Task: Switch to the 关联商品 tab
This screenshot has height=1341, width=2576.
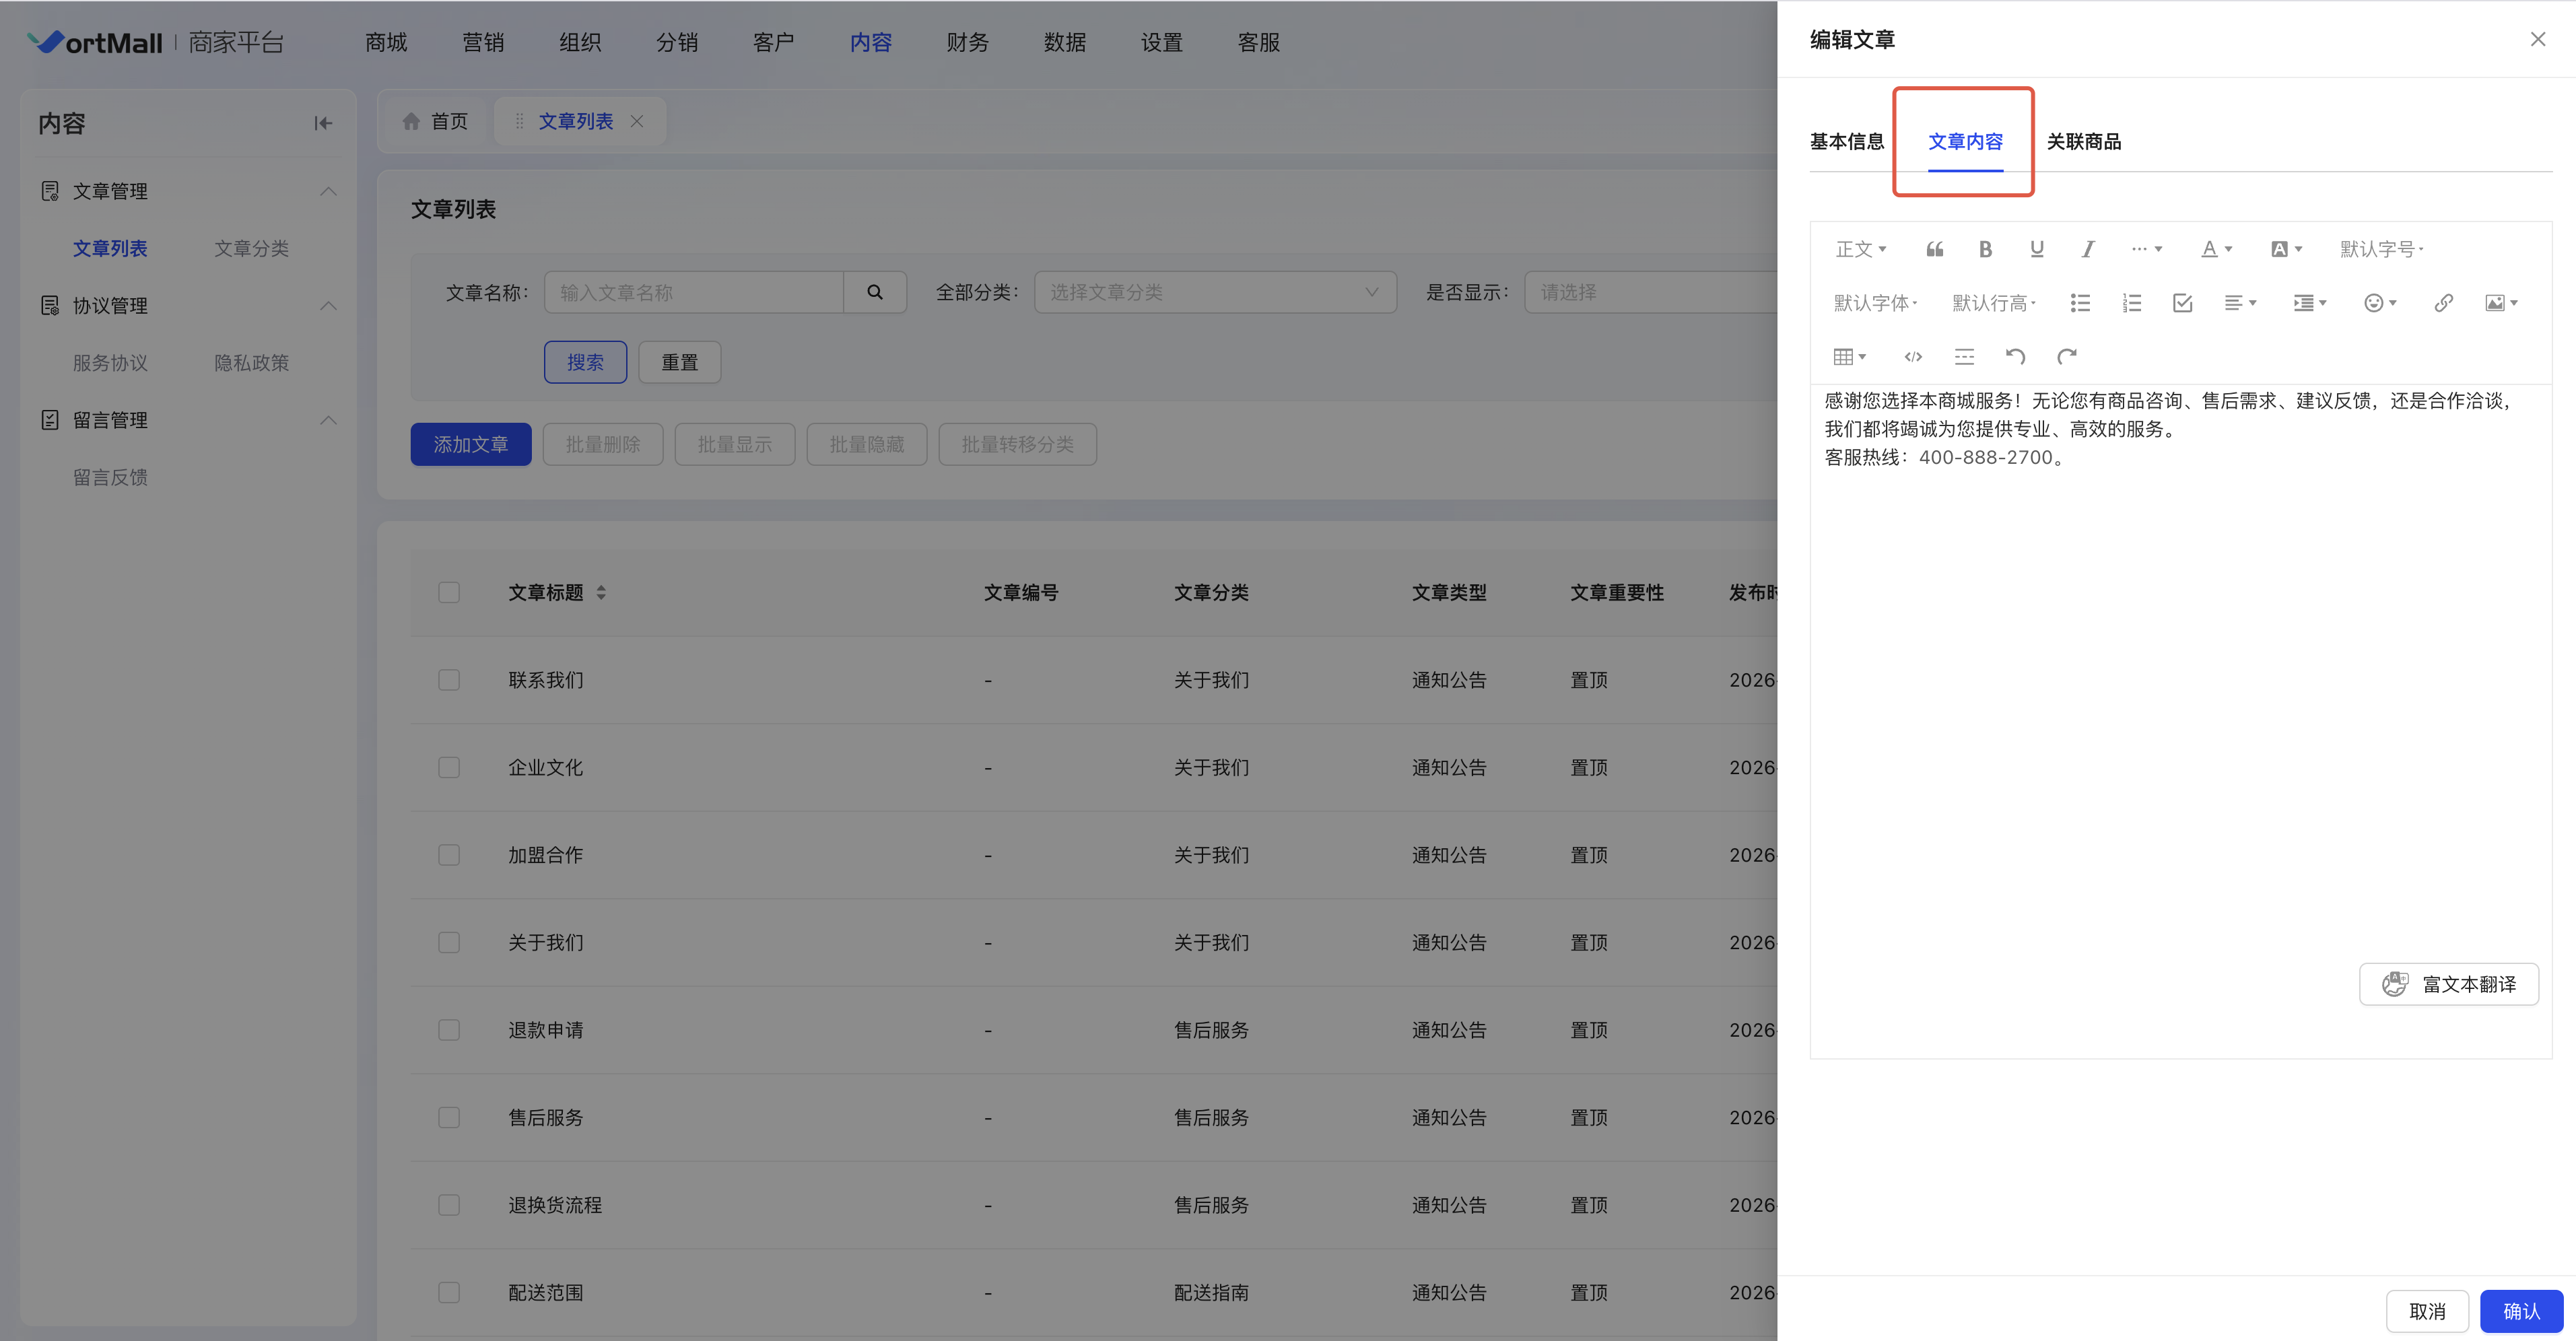Action: (x=2083, y=142)
